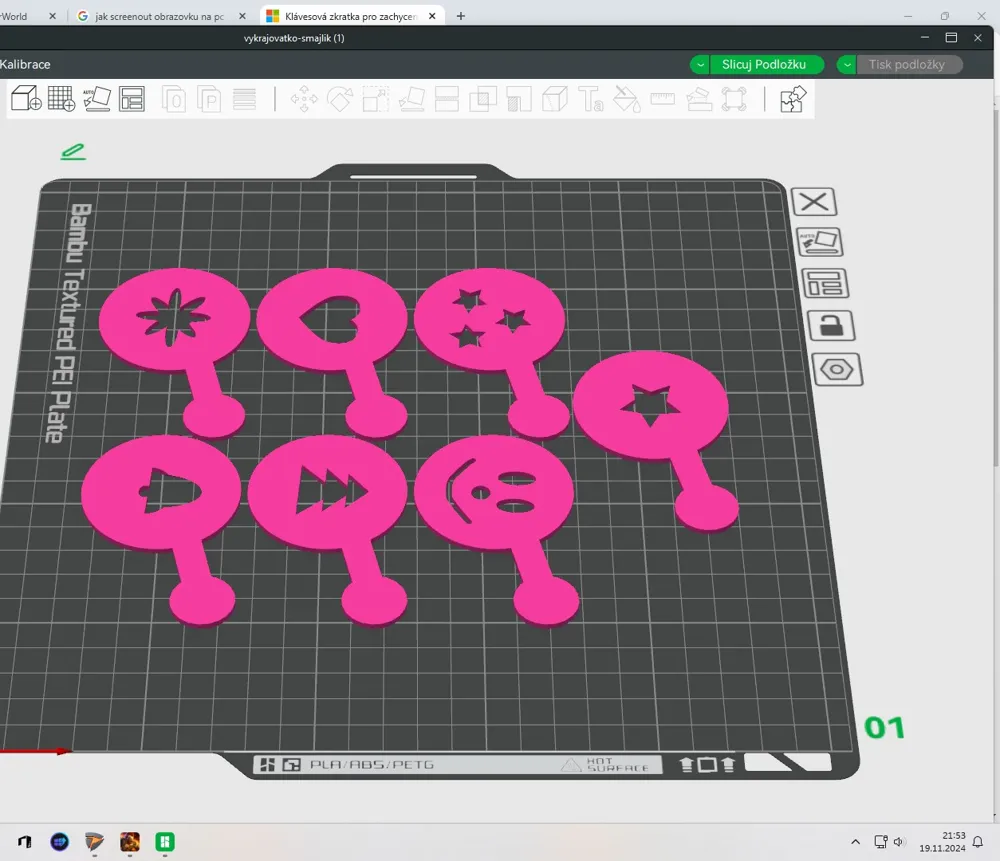Arrange all objects using the top toolbar icon

coord(132,99)
